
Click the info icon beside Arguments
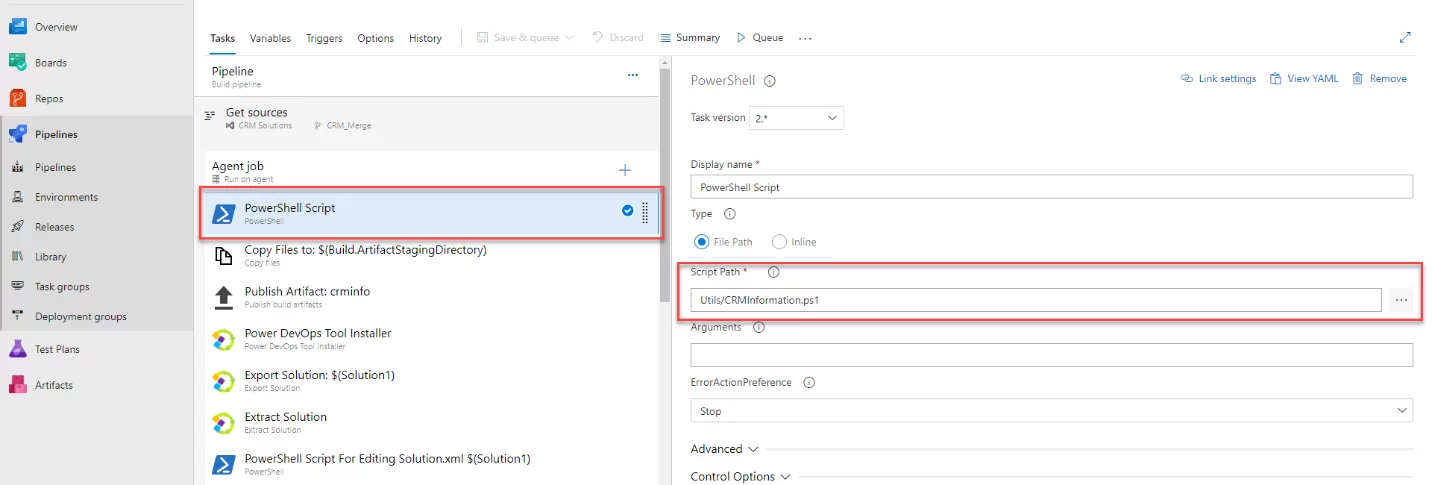pos(758,327)
